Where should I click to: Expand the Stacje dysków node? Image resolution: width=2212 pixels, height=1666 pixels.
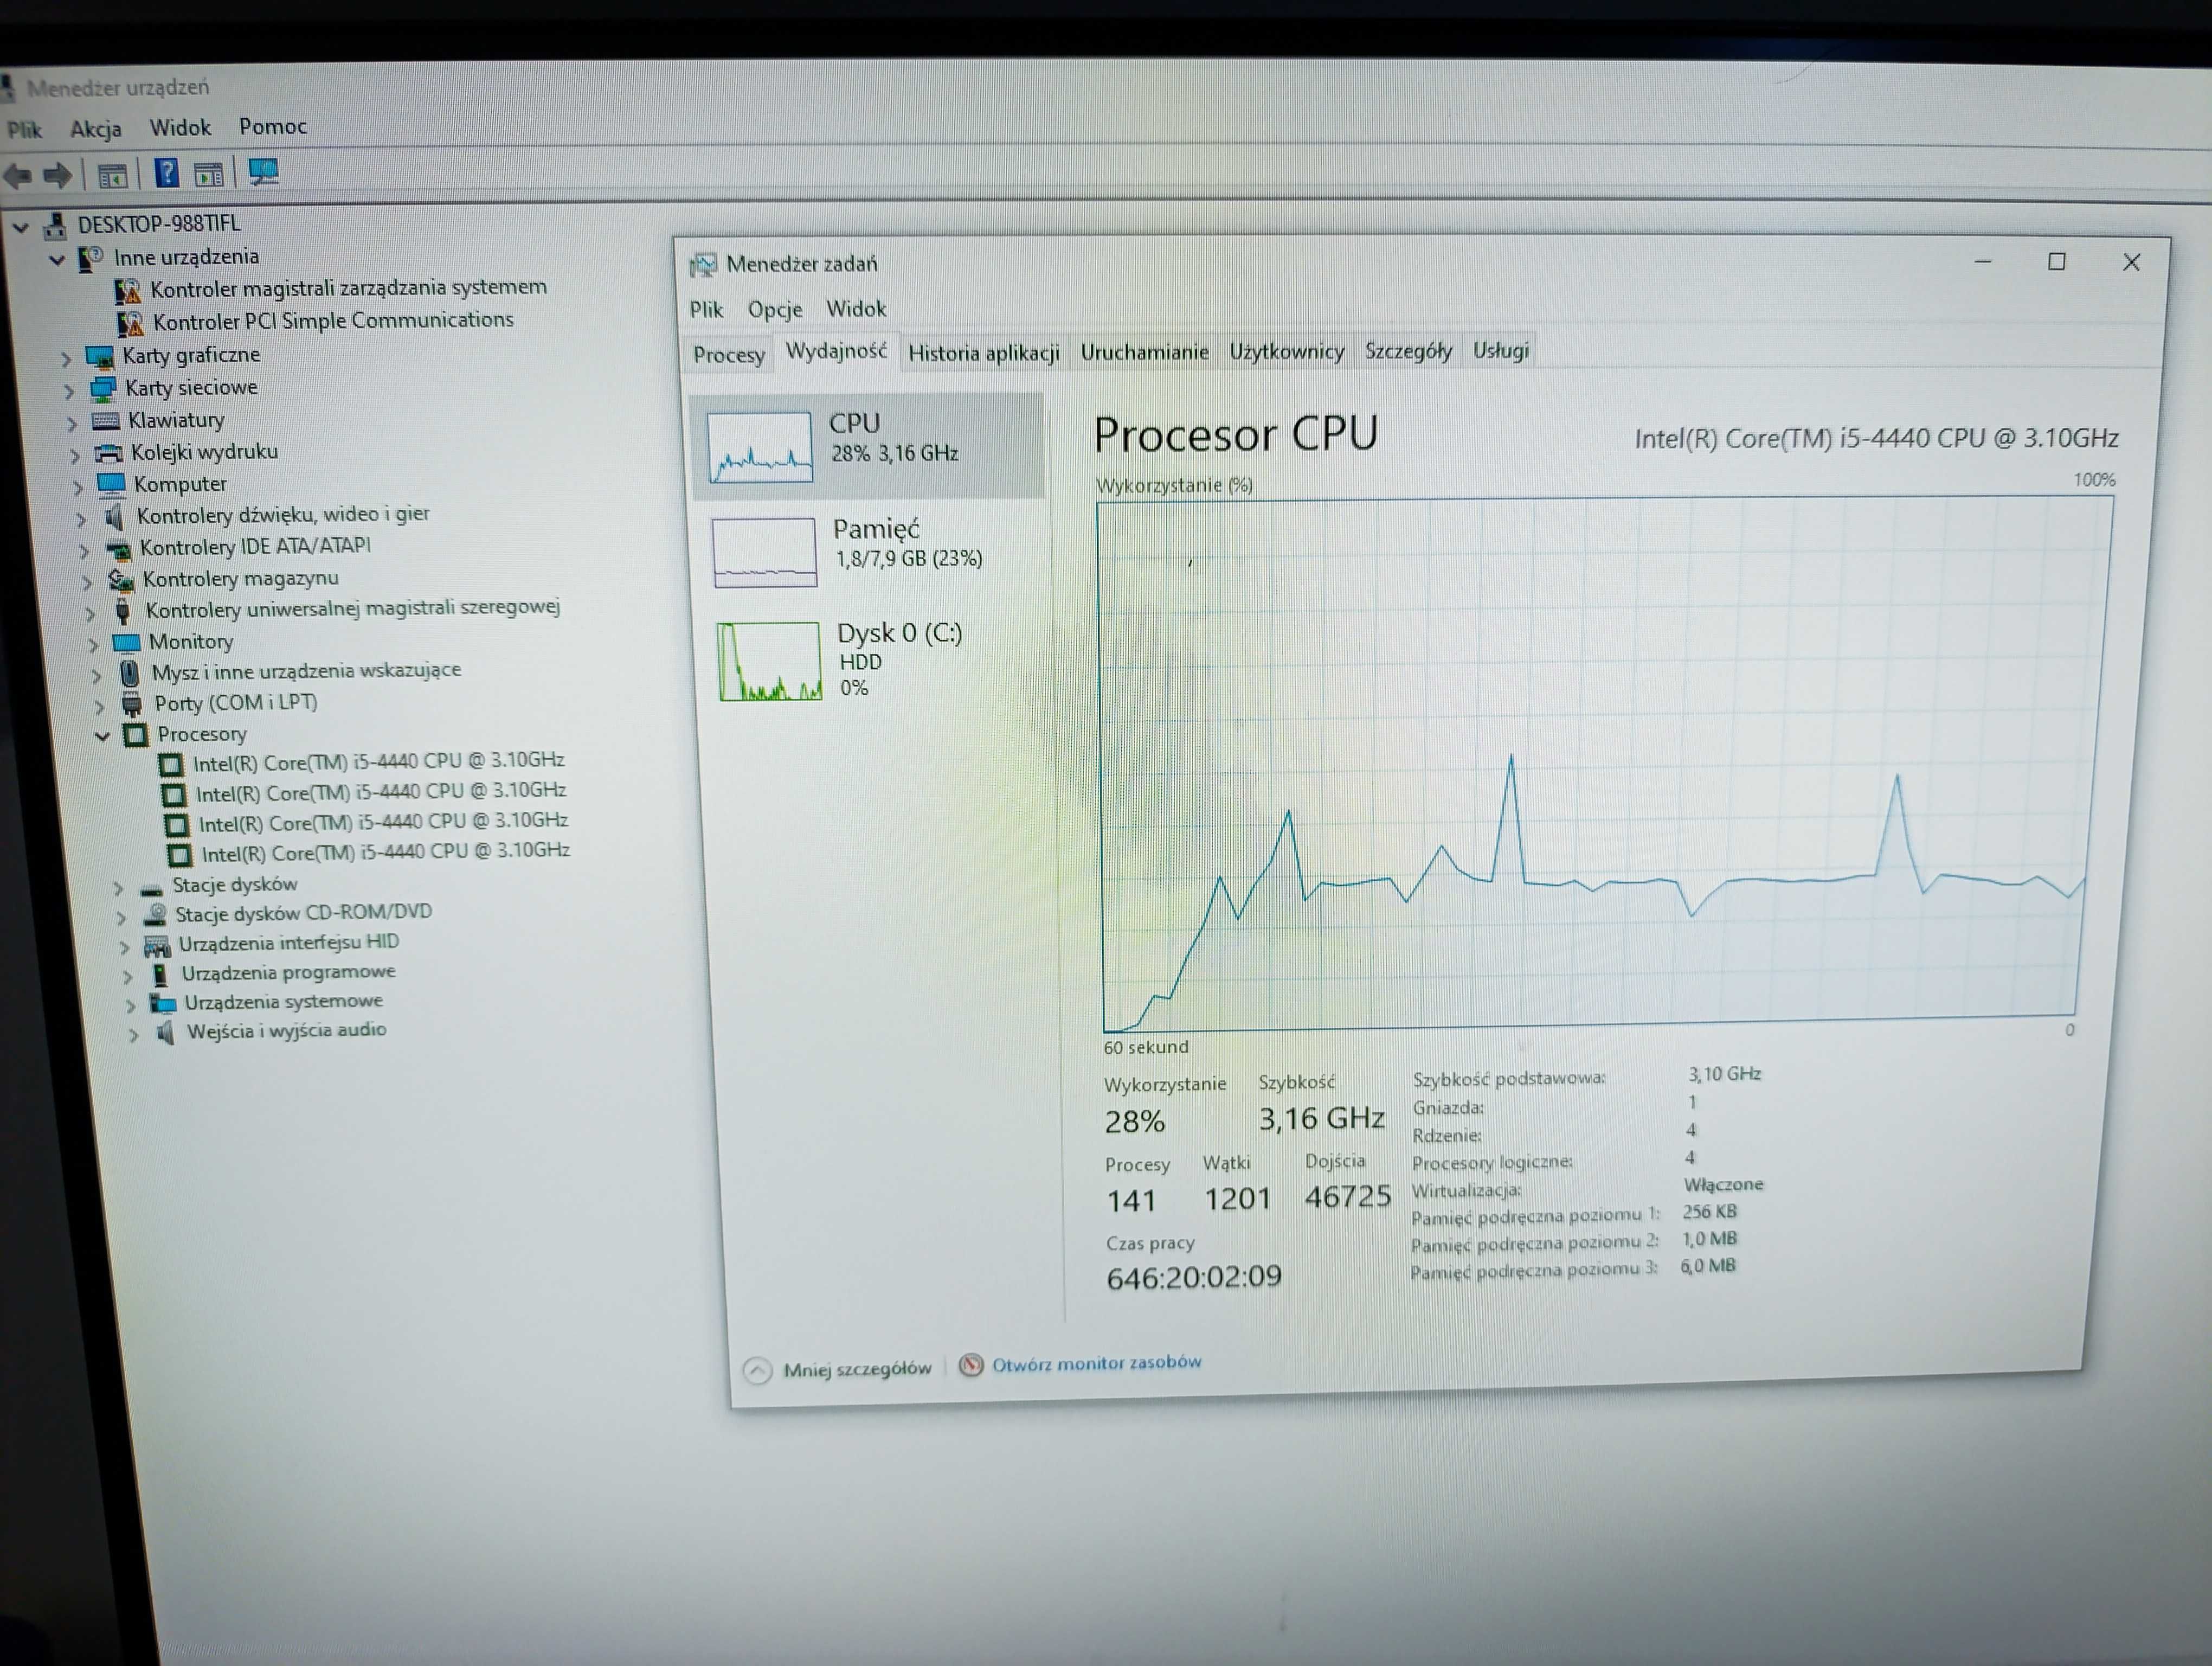point(118,888)
